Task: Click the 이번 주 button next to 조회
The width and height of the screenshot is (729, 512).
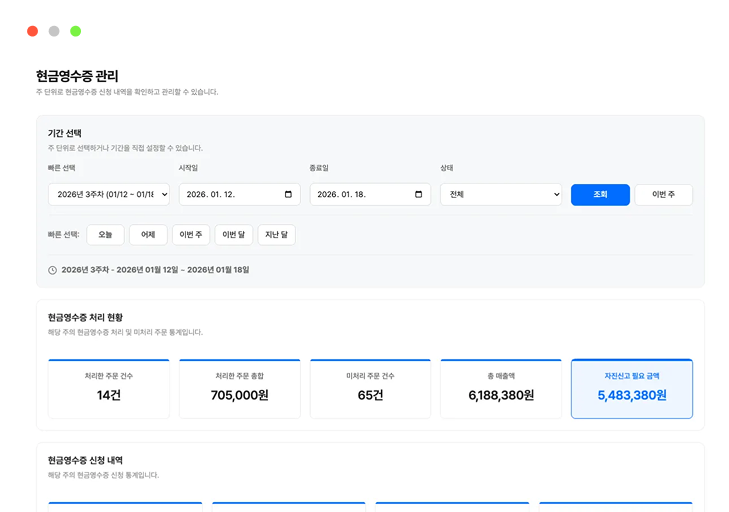Action: (x=663, y=195)
